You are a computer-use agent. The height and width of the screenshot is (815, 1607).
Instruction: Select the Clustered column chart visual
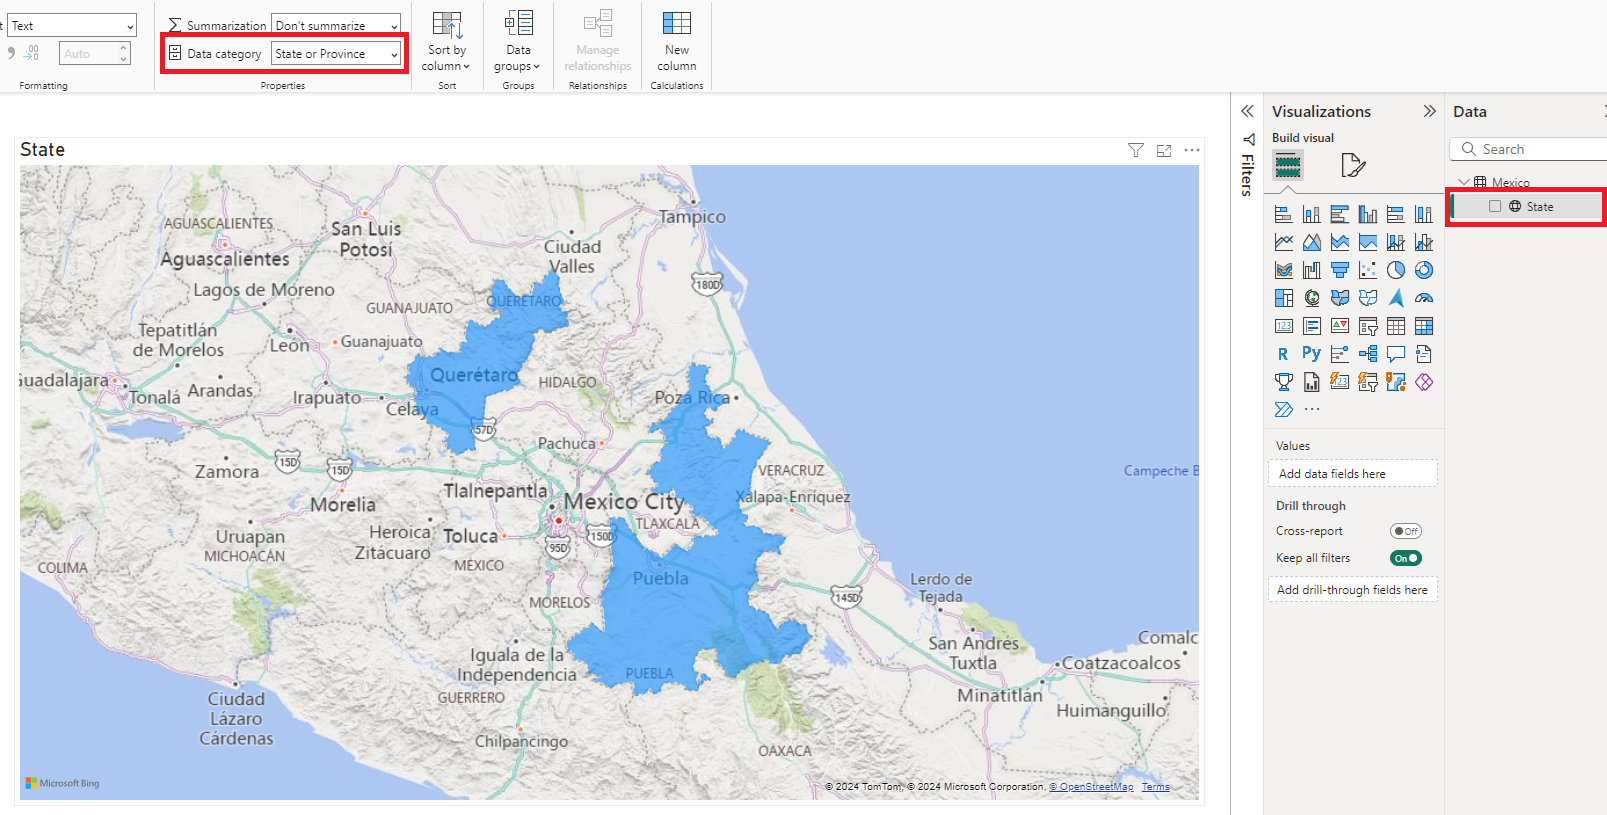(1367, 214)
